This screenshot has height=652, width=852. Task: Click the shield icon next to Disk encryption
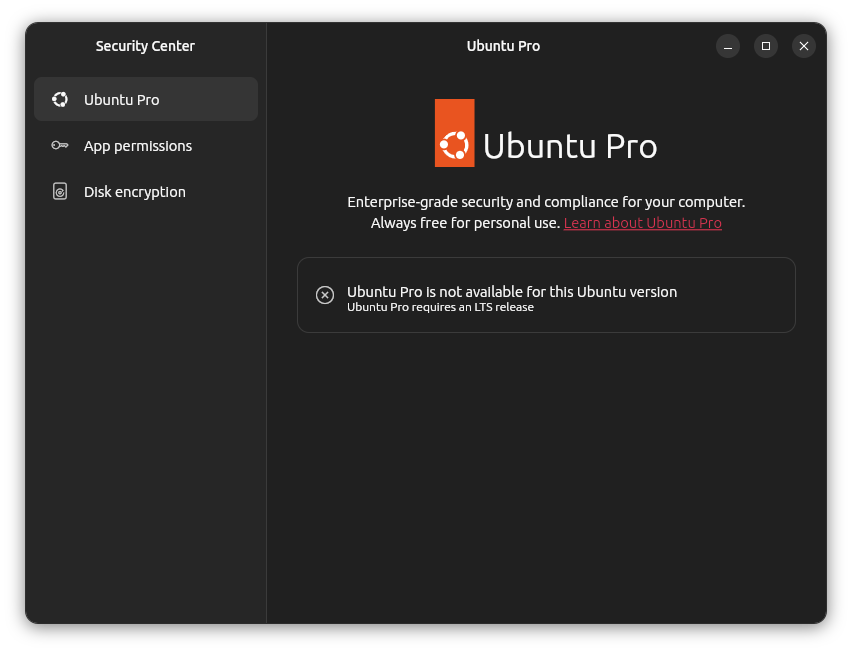(x=60, y=191)
